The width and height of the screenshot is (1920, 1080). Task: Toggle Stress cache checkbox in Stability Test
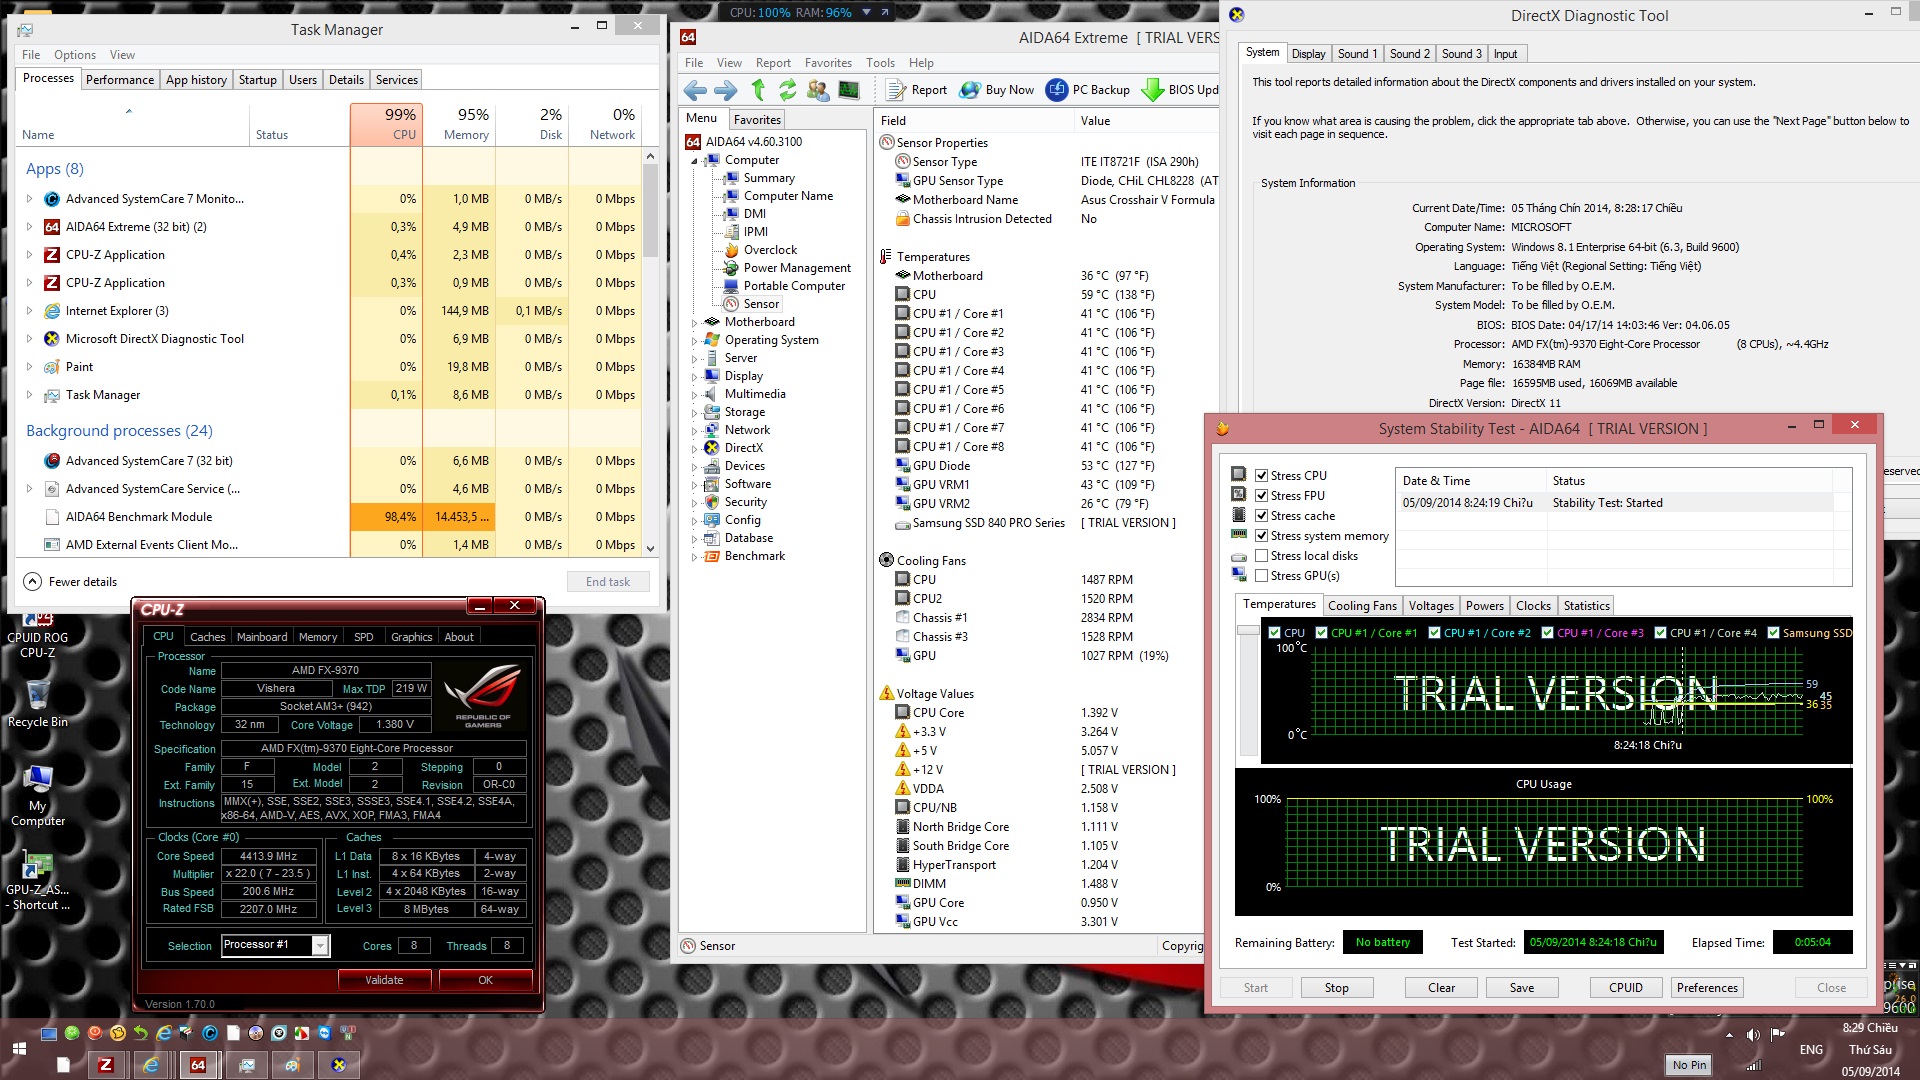(x=1261, y=514)
